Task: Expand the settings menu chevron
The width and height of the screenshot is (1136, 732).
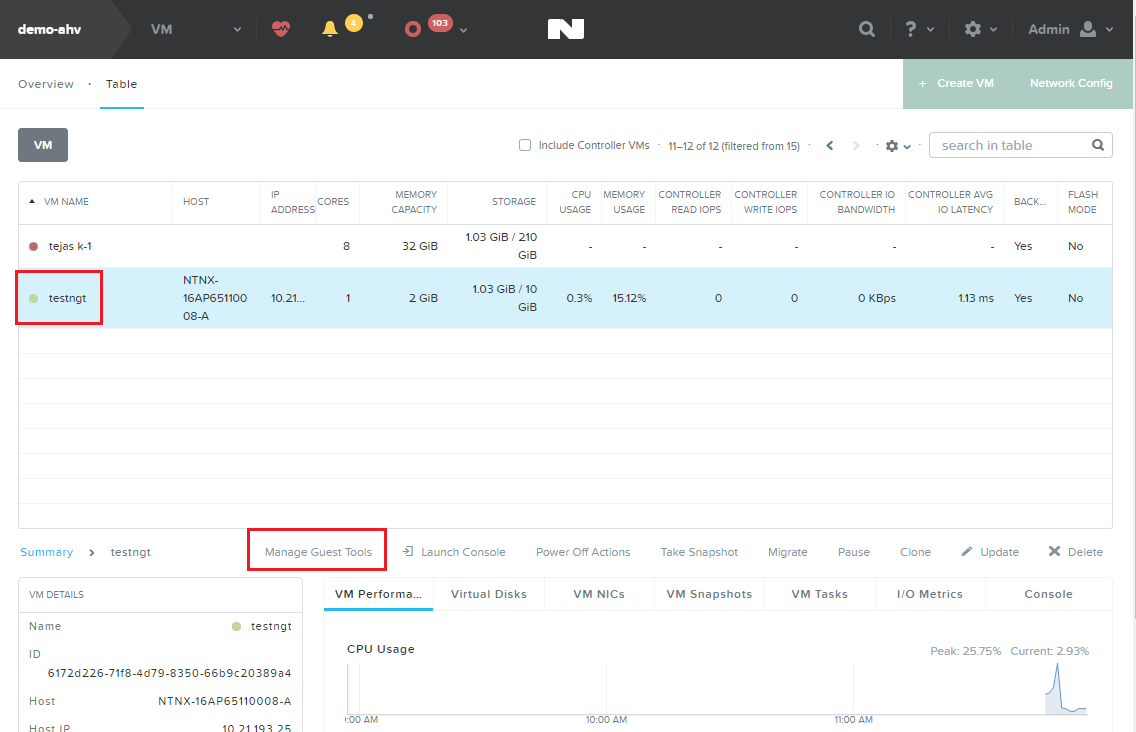Action: coord(993,30)
